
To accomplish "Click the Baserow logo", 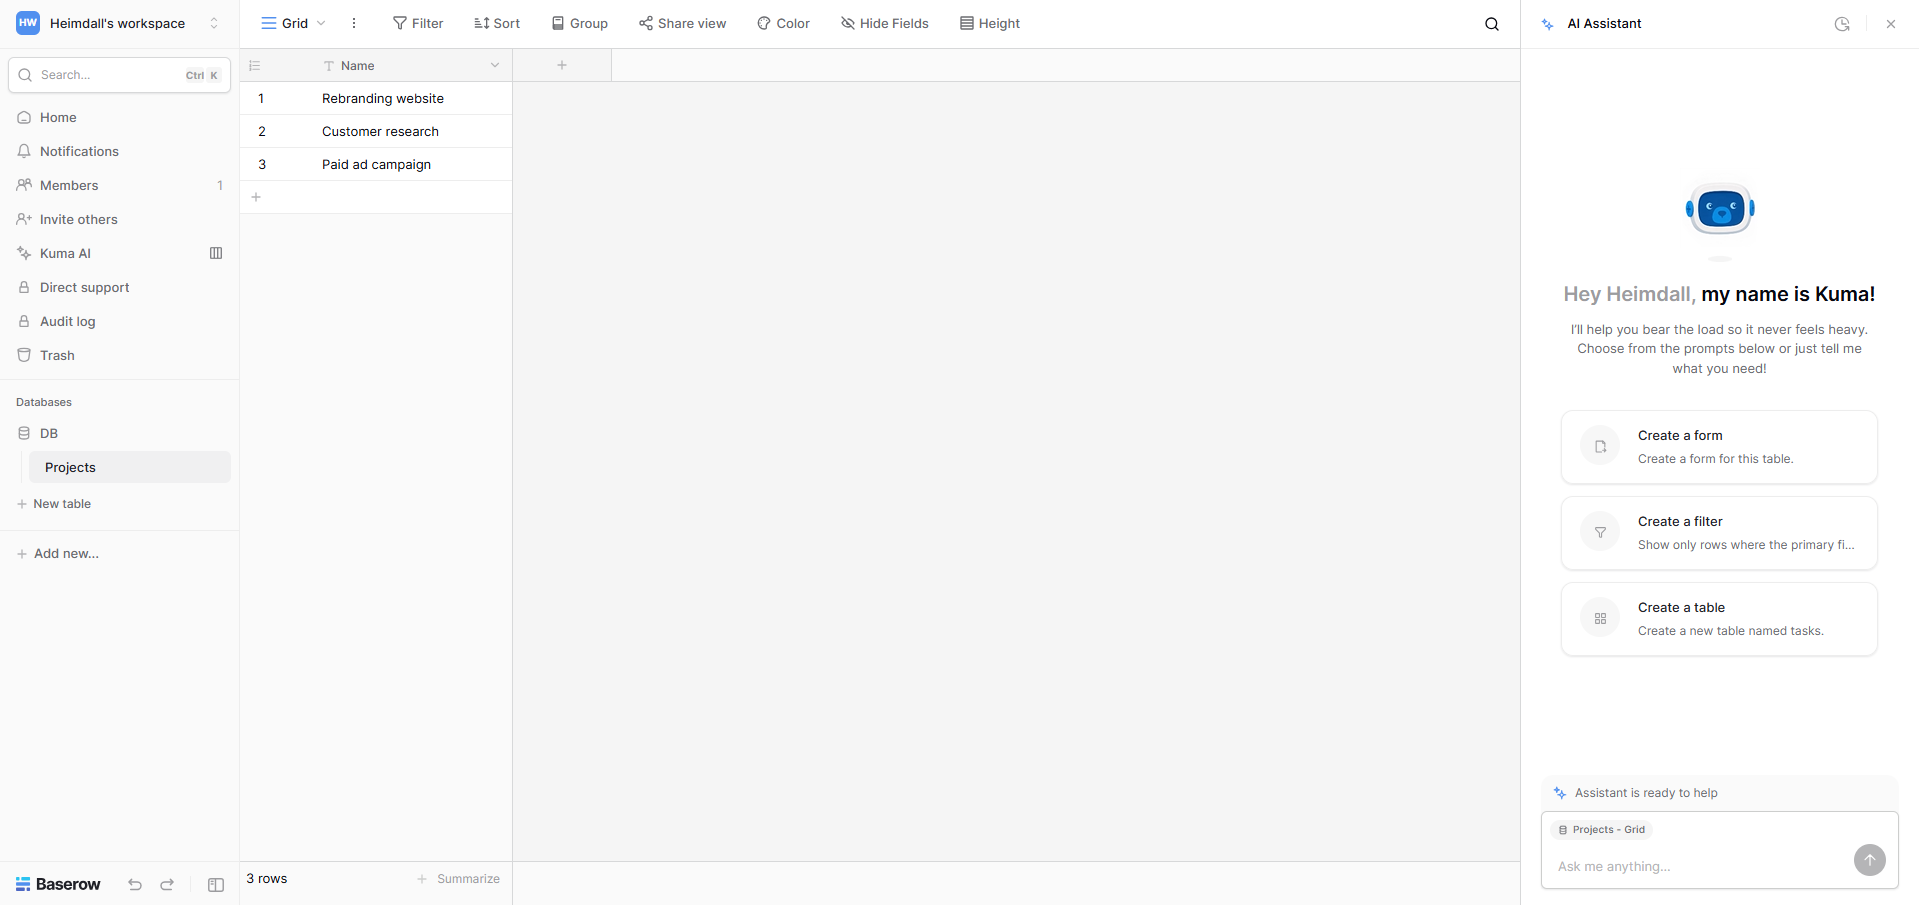I will (x=57, y=884).
